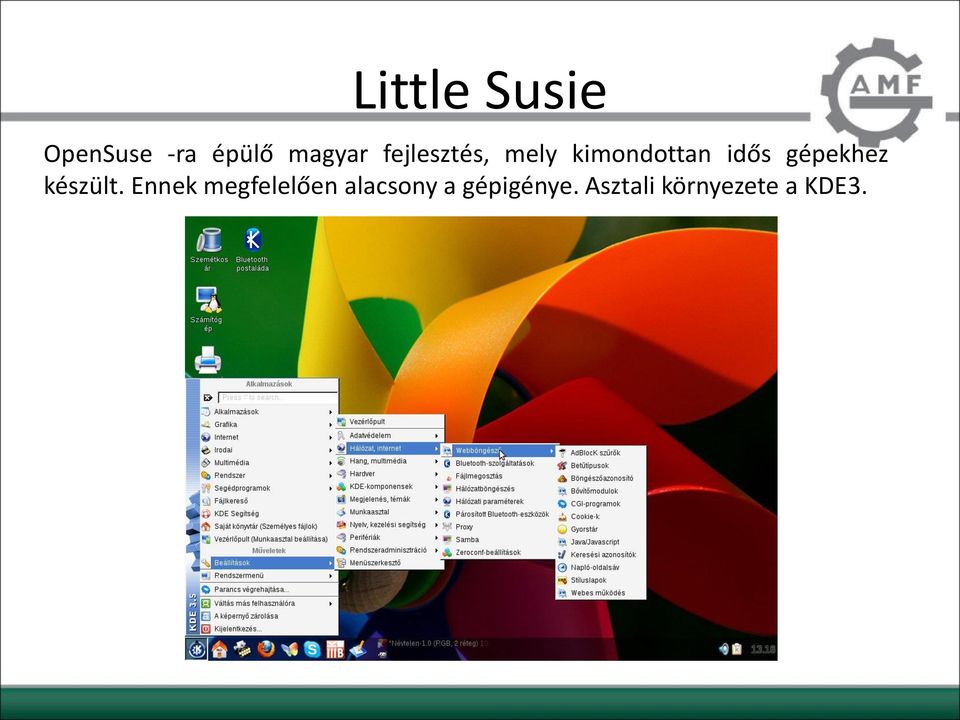
Task: Open KDE Segítség from the main menu
Action: click(269, 514)
